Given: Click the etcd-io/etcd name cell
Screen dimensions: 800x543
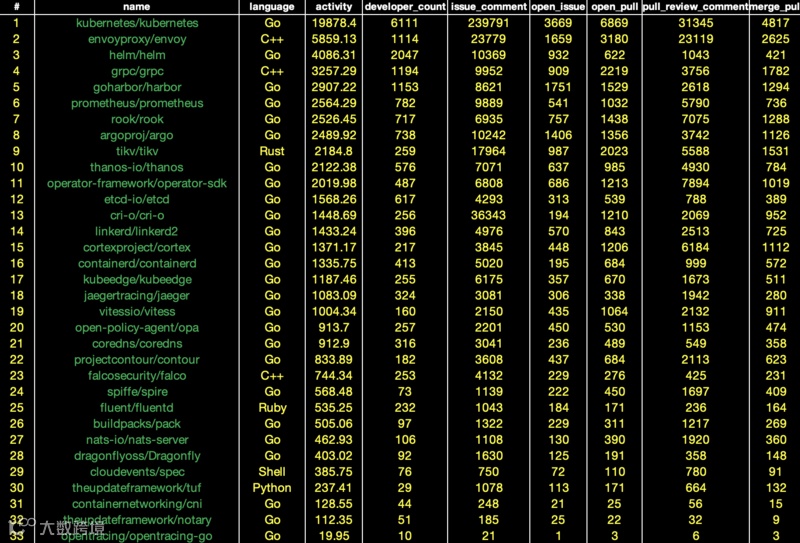Looking at the screenshot, I should pos(137,199).
